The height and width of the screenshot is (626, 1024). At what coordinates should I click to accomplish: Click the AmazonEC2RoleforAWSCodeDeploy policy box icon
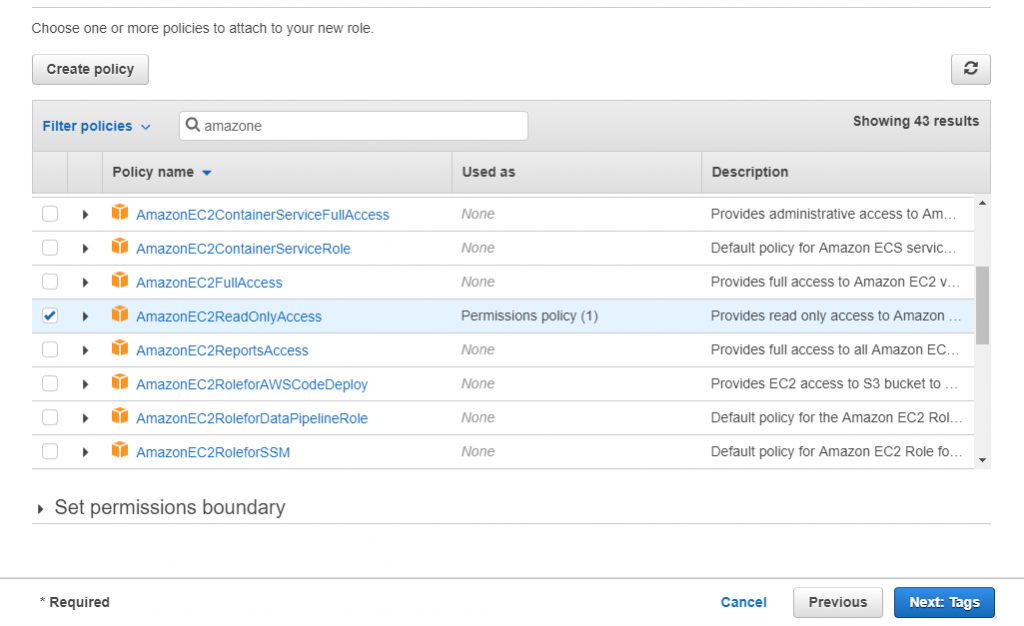tap(120, 382)
